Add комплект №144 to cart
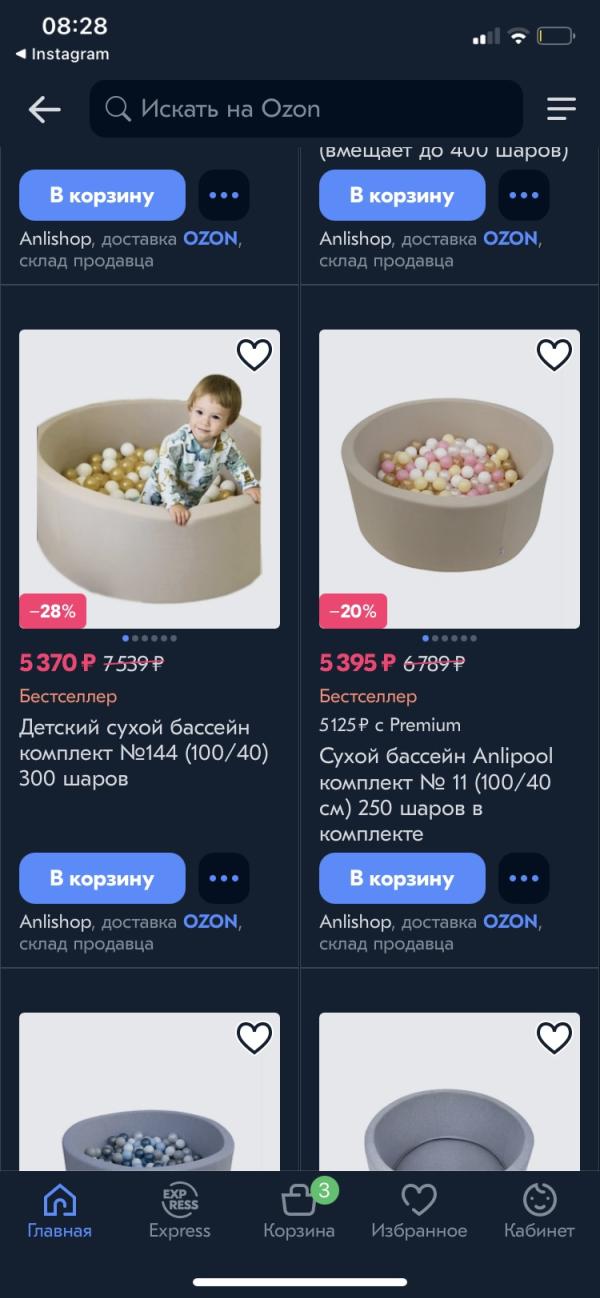This screenshot has height=1298, width=600. tap(102, 879)
